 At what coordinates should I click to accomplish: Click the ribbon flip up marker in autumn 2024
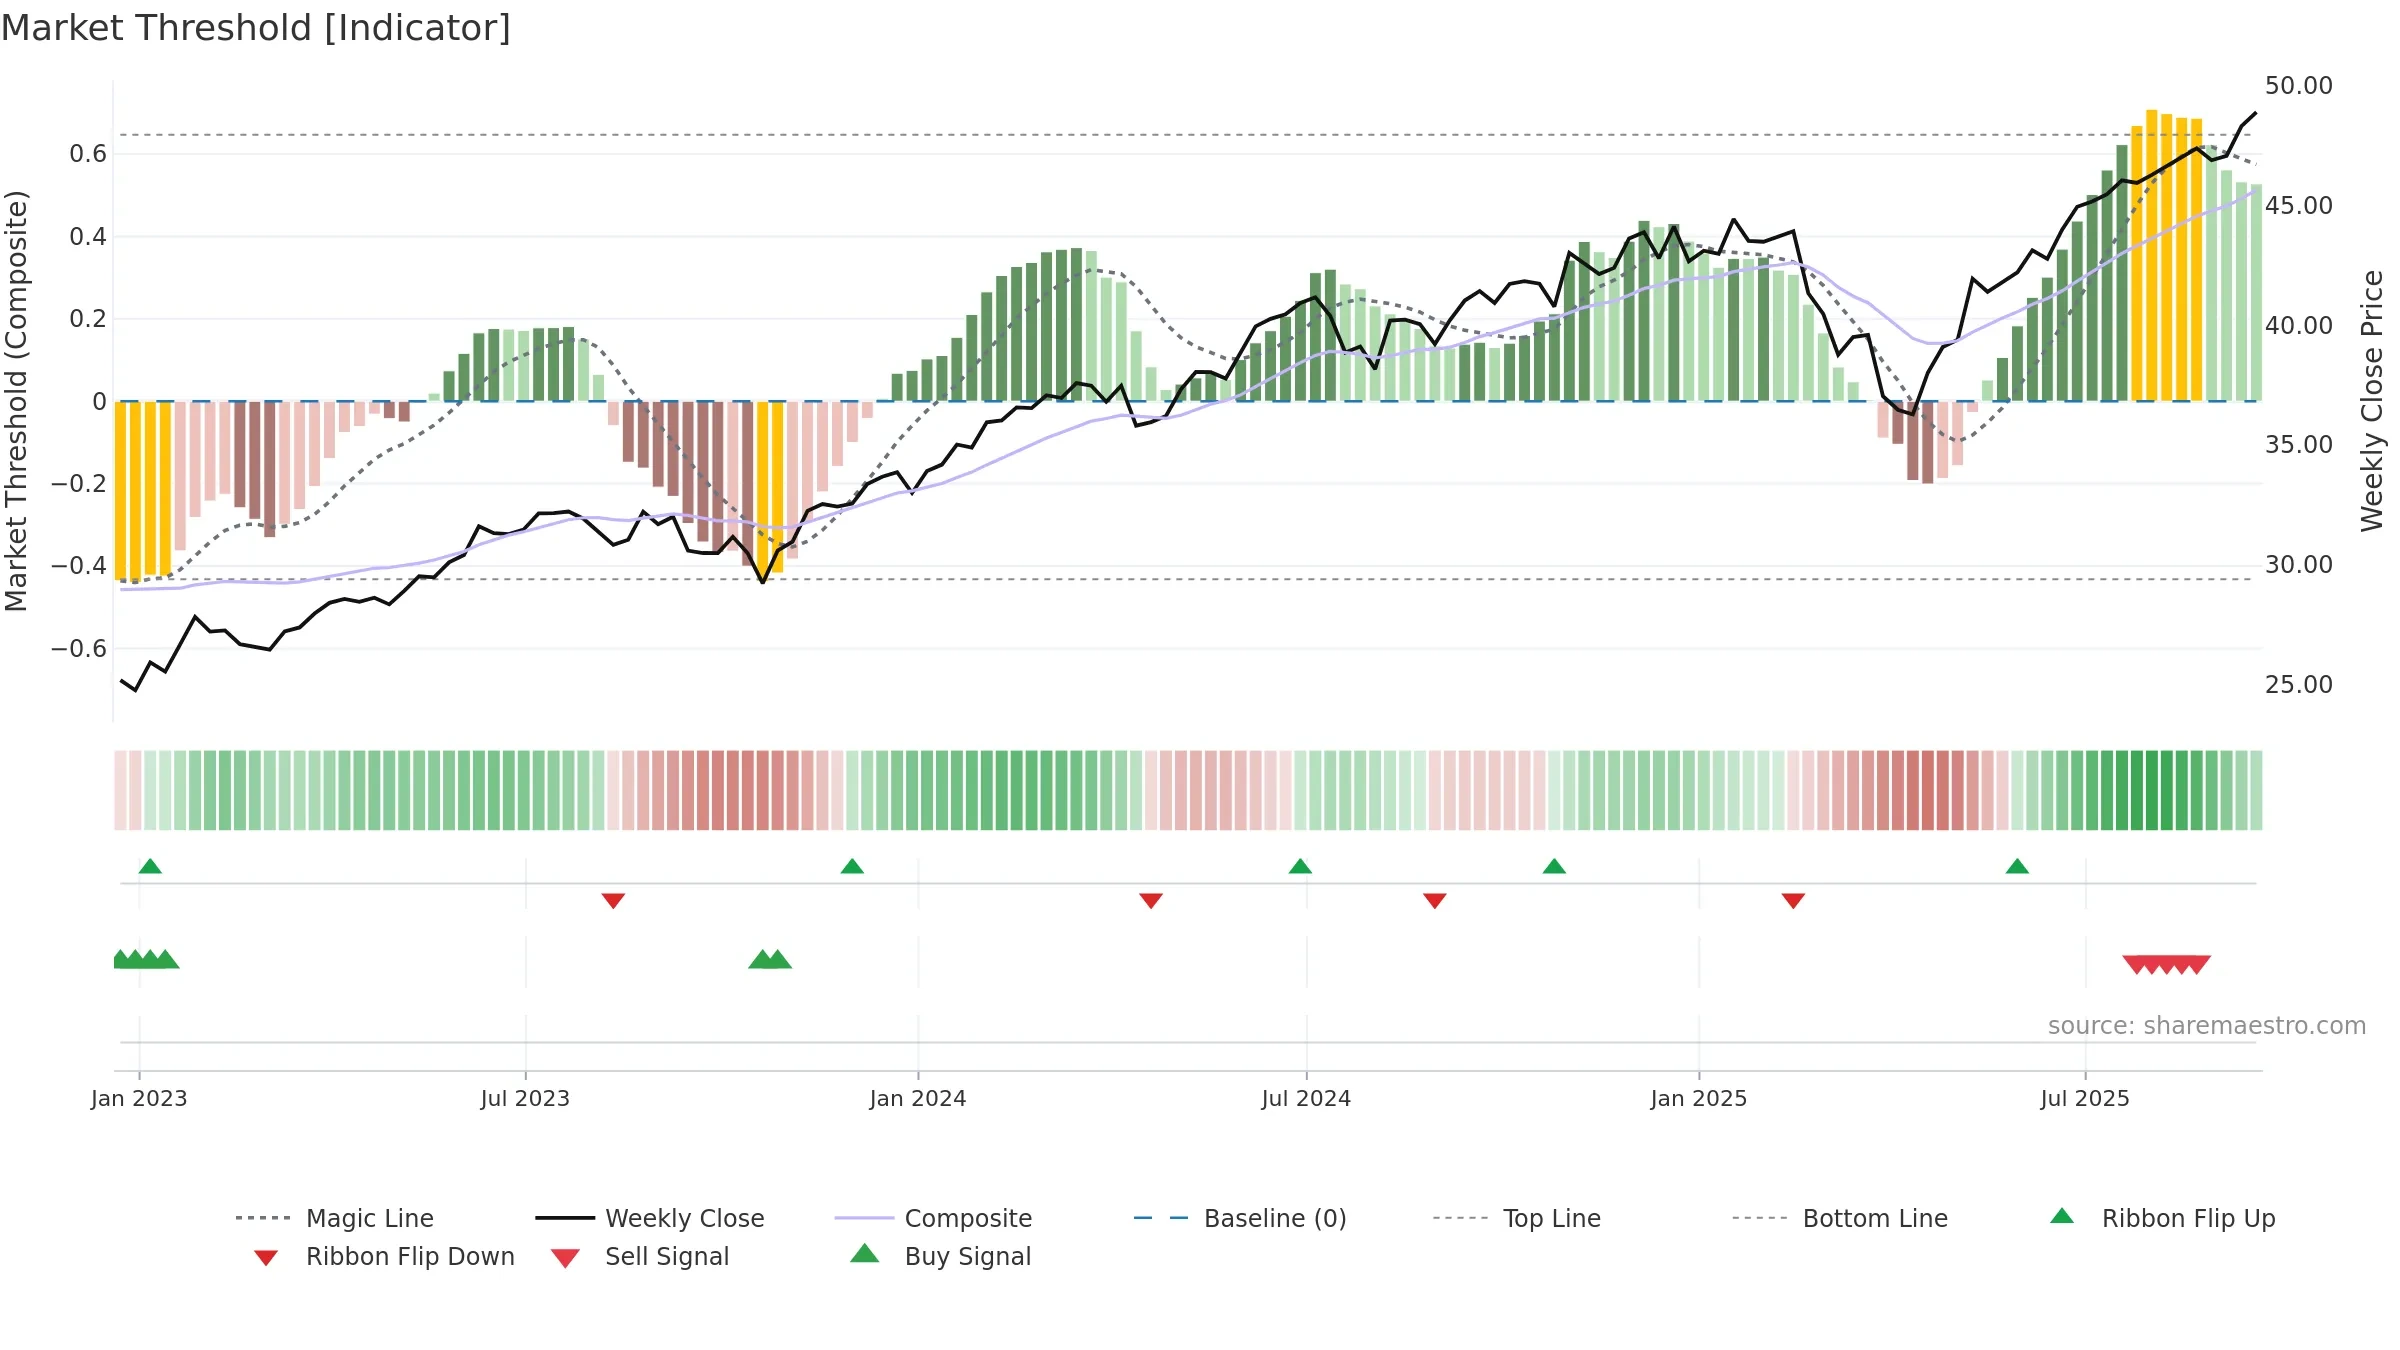(x=1554, y=866)
